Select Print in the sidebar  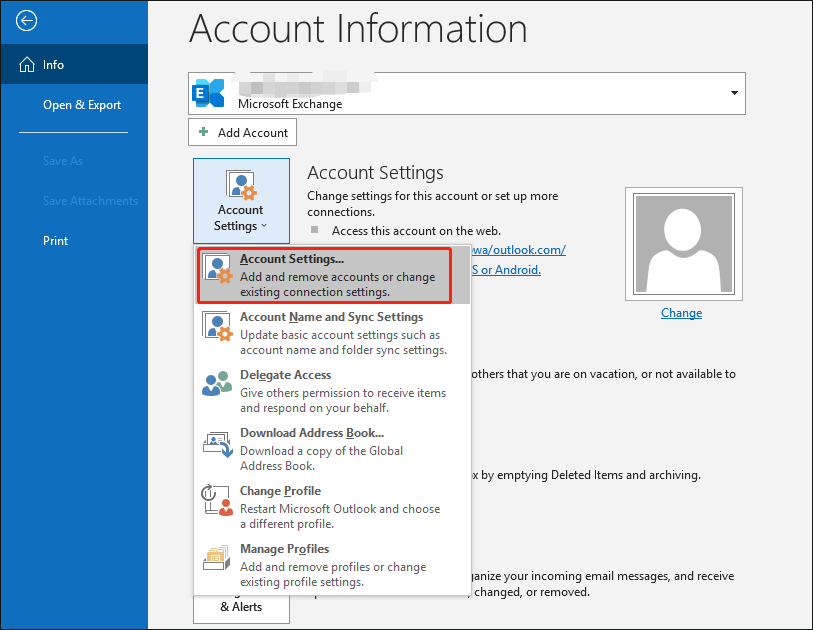(56, 241)
